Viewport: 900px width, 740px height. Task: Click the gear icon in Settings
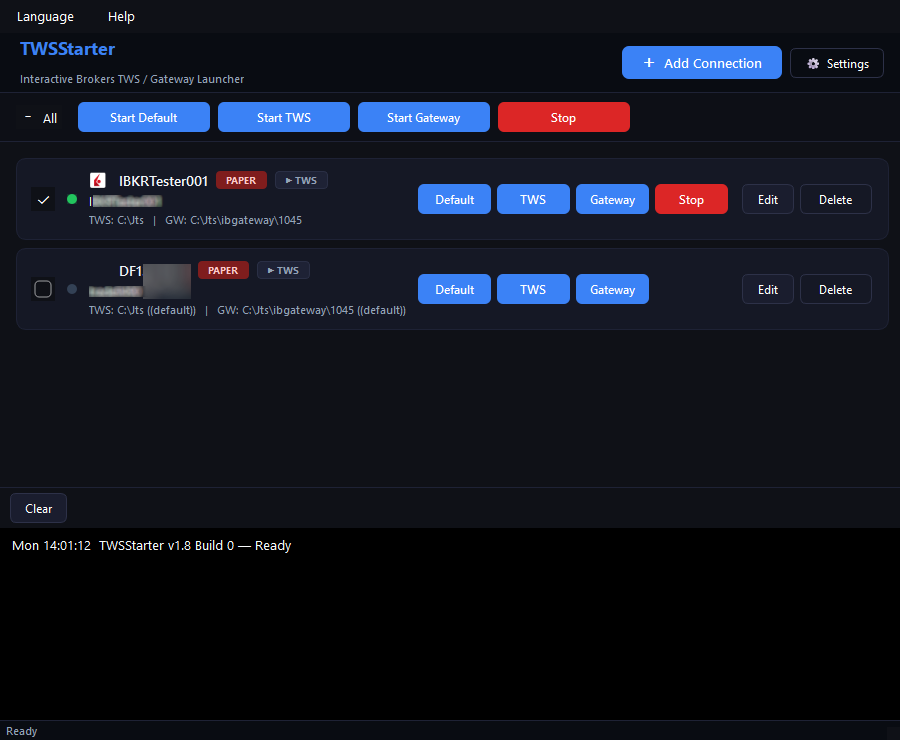pyautogui.click(x=813, y=64)
